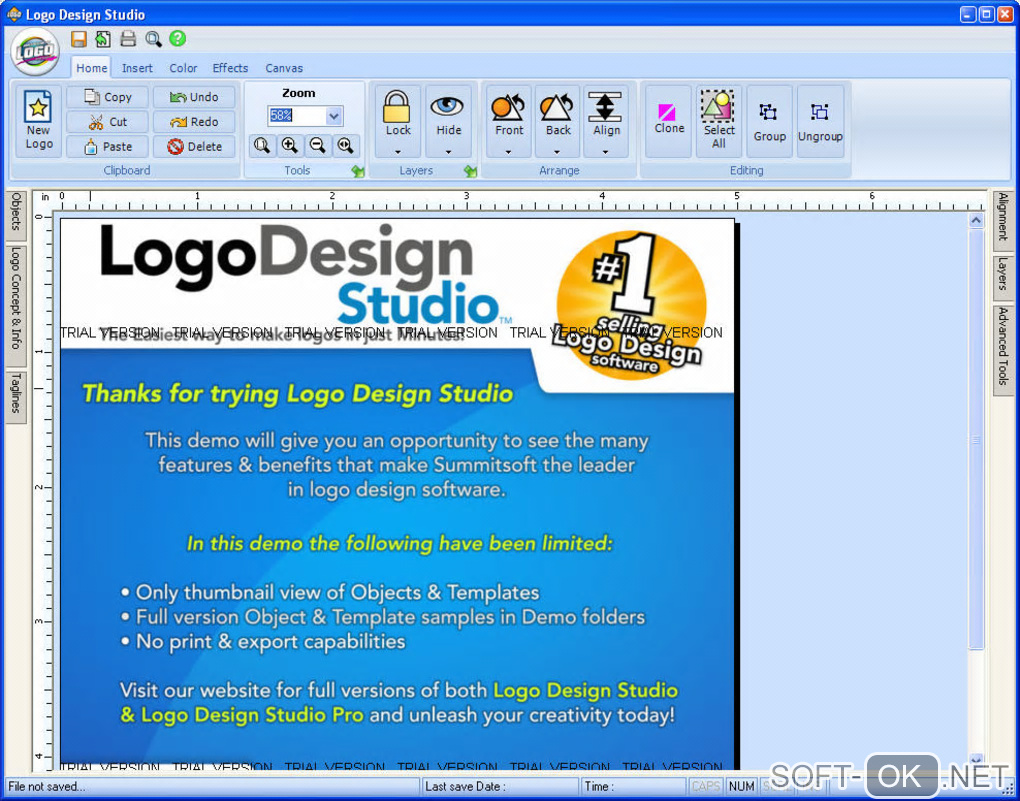
Task: Click the export file icon with green arrow
Action: coord(103,39)
